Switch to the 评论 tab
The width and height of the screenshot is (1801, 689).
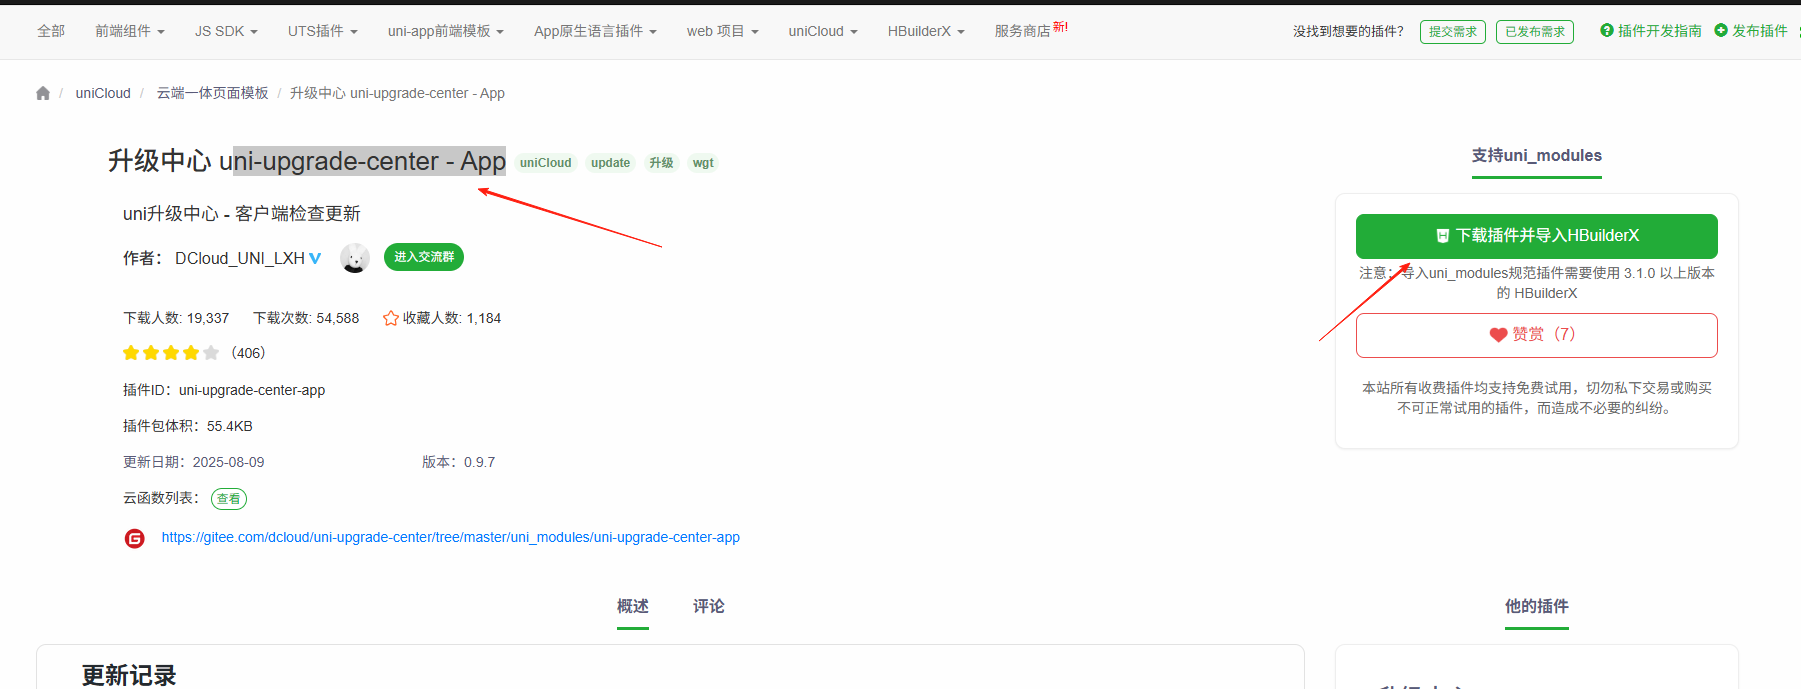click(709, 606)
